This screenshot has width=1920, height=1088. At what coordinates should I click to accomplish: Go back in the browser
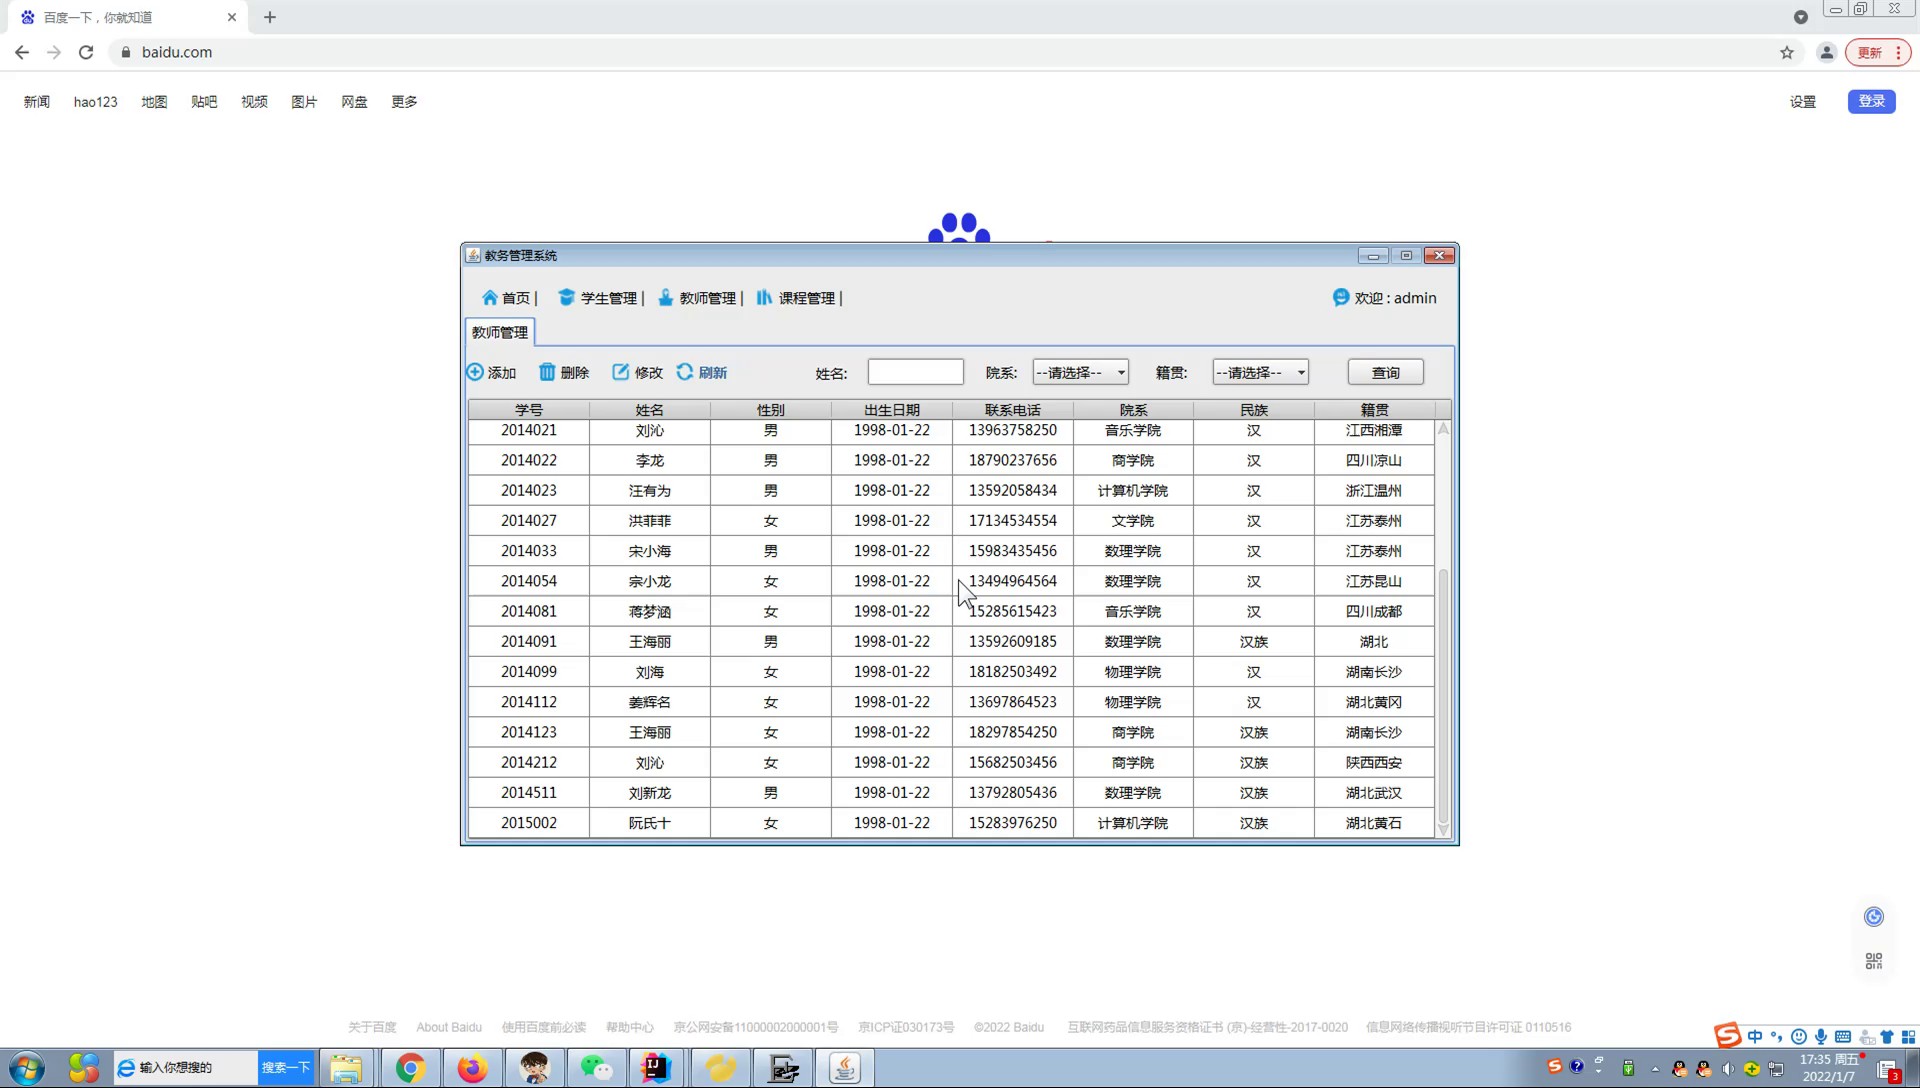pyautogui.click(x=22, y=52)
